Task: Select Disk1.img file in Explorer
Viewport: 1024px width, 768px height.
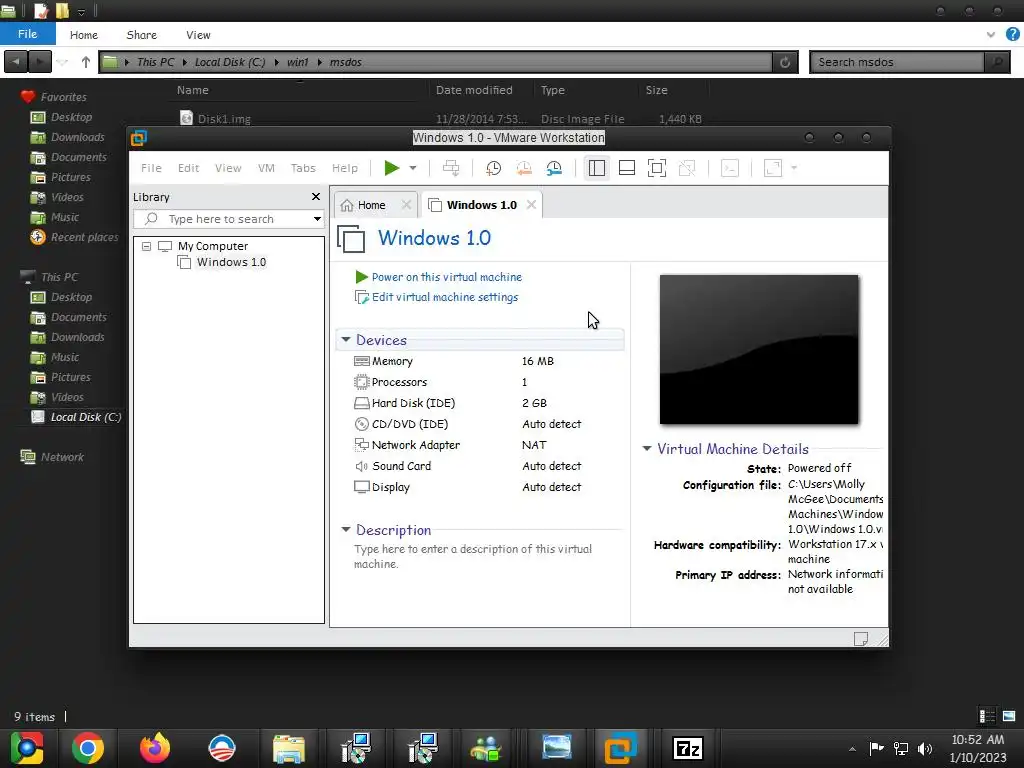Action: (x=224, y=119)
